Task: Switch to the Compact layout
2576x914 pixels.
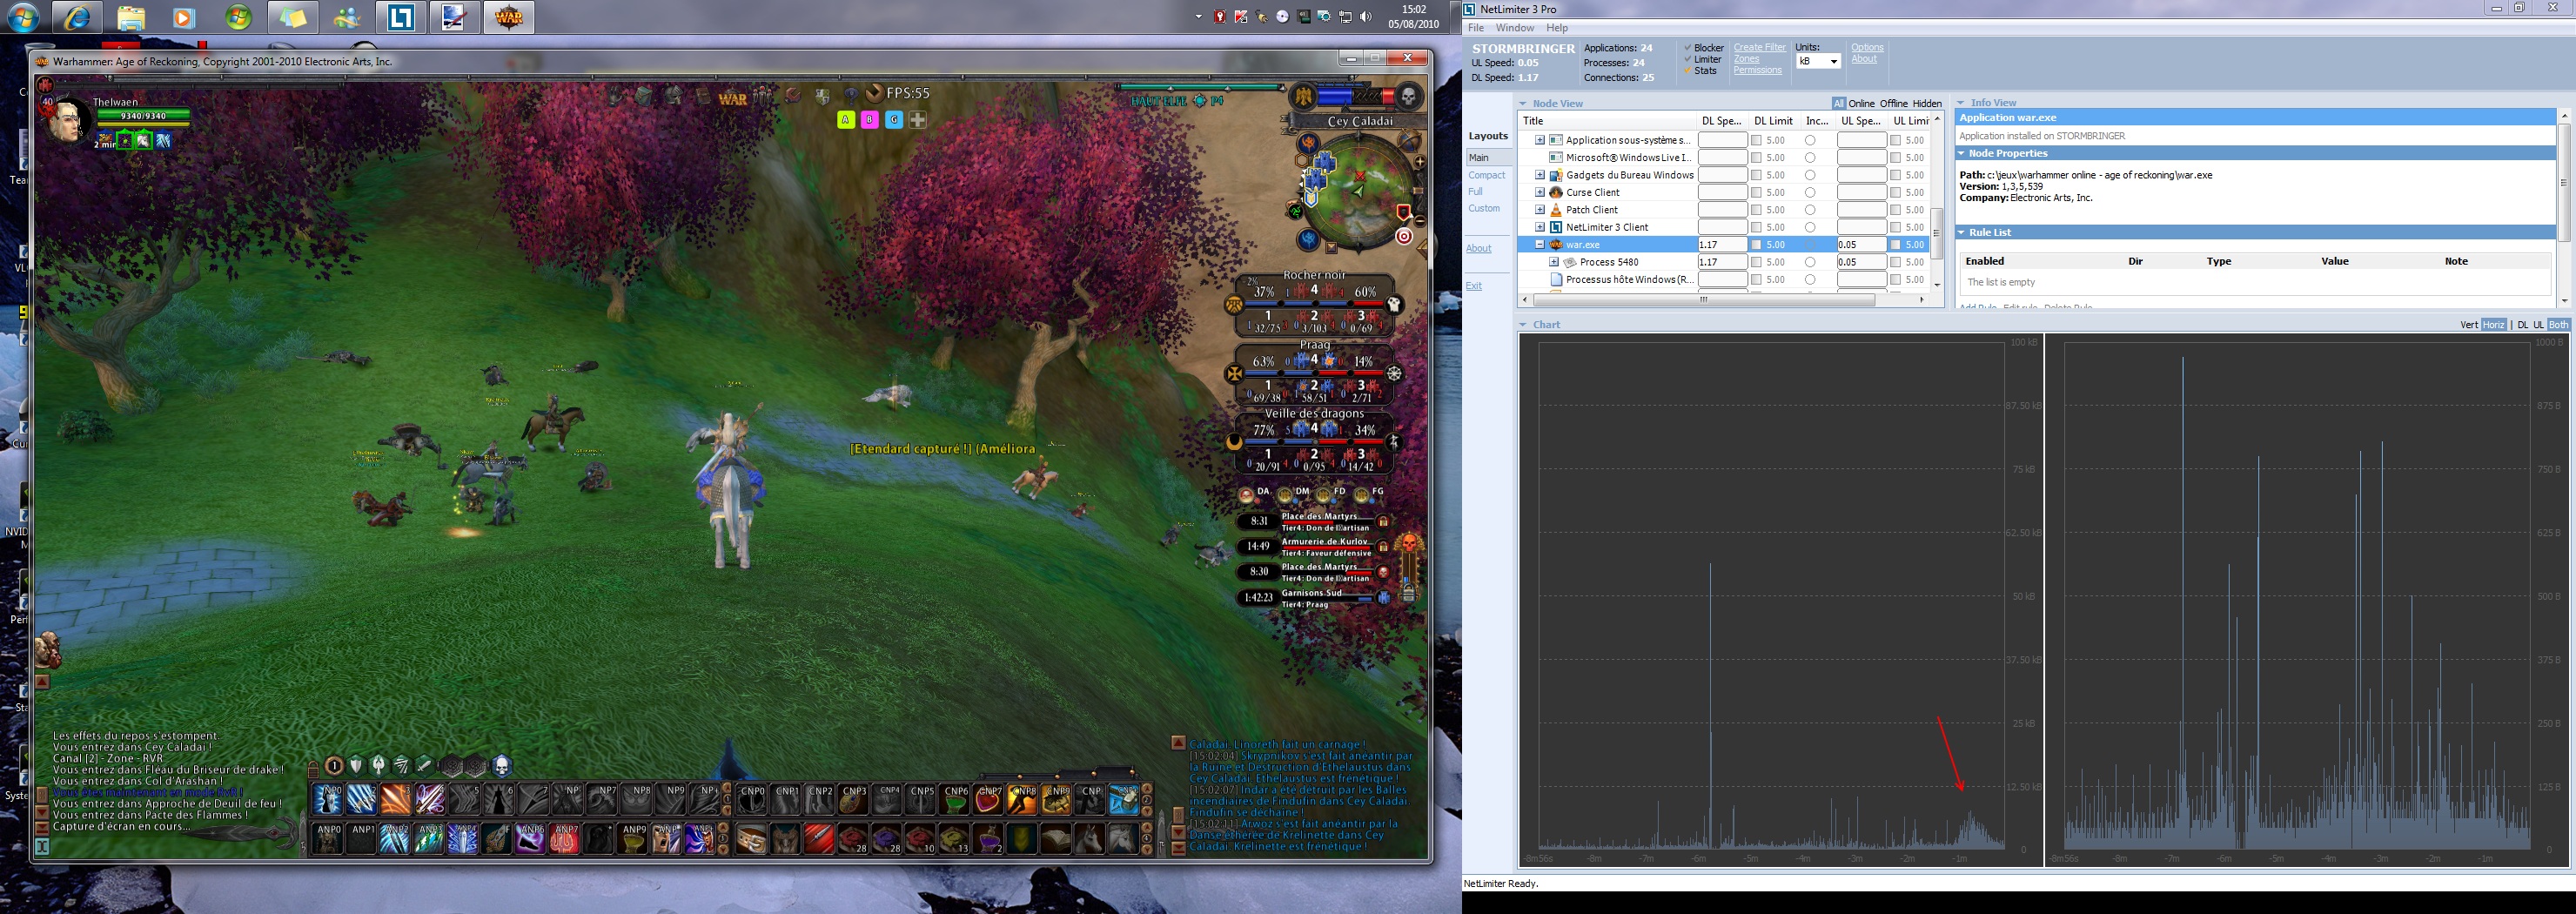Action: coord(1486,175)
